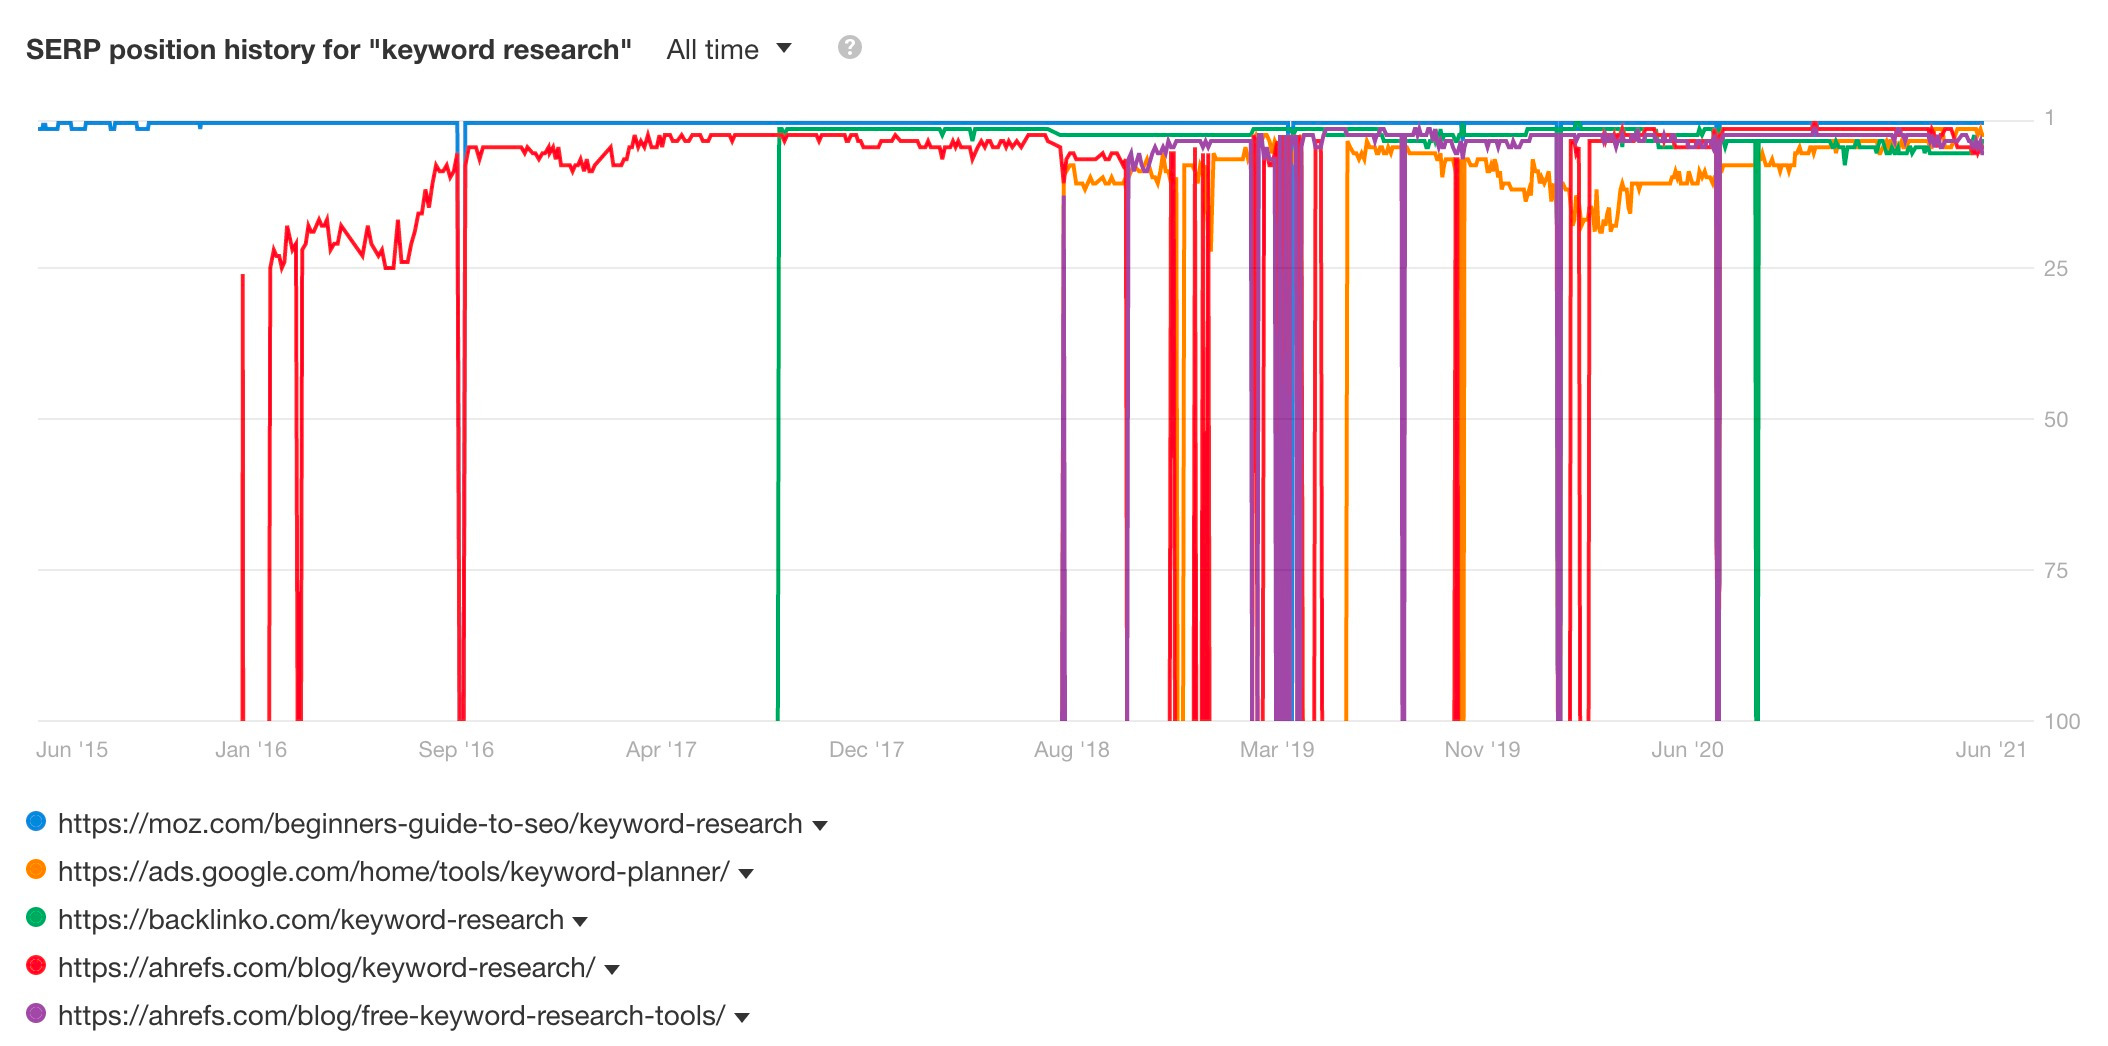Open the All time range dropdown
2108x1046 pixels.
pos(728,49)
